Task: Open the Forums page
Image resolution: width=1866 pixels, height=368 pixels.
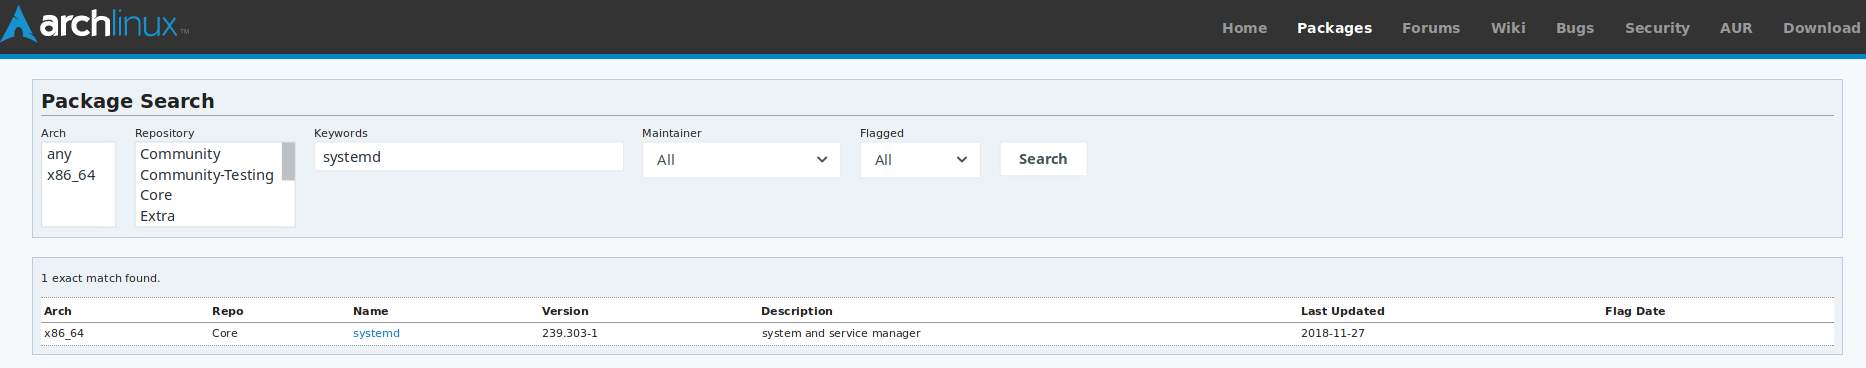Action: pos(1431,28)
